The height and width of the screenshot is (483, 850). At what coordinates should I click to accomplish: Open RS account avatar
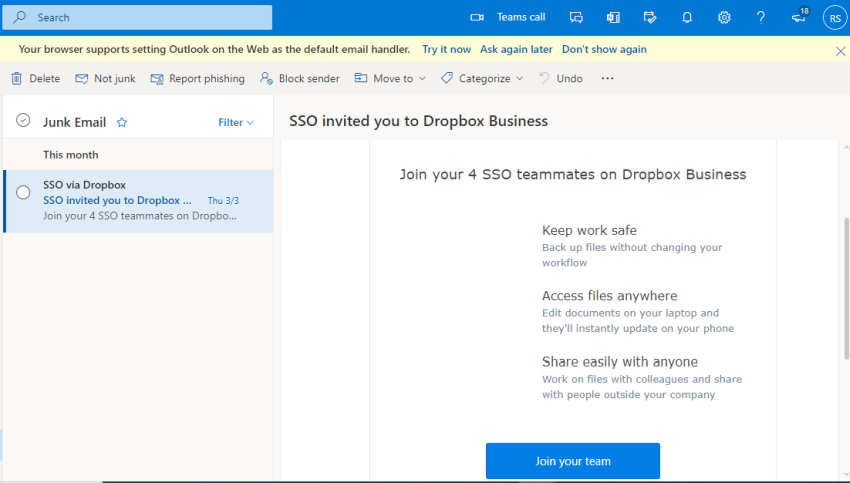(x=835, y=18)
